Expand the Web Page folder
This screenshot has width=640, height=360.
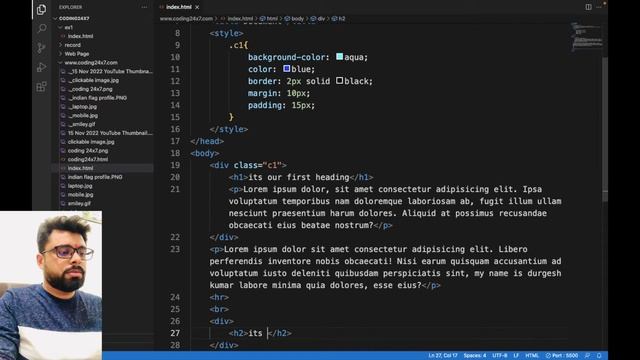[76, 53]
